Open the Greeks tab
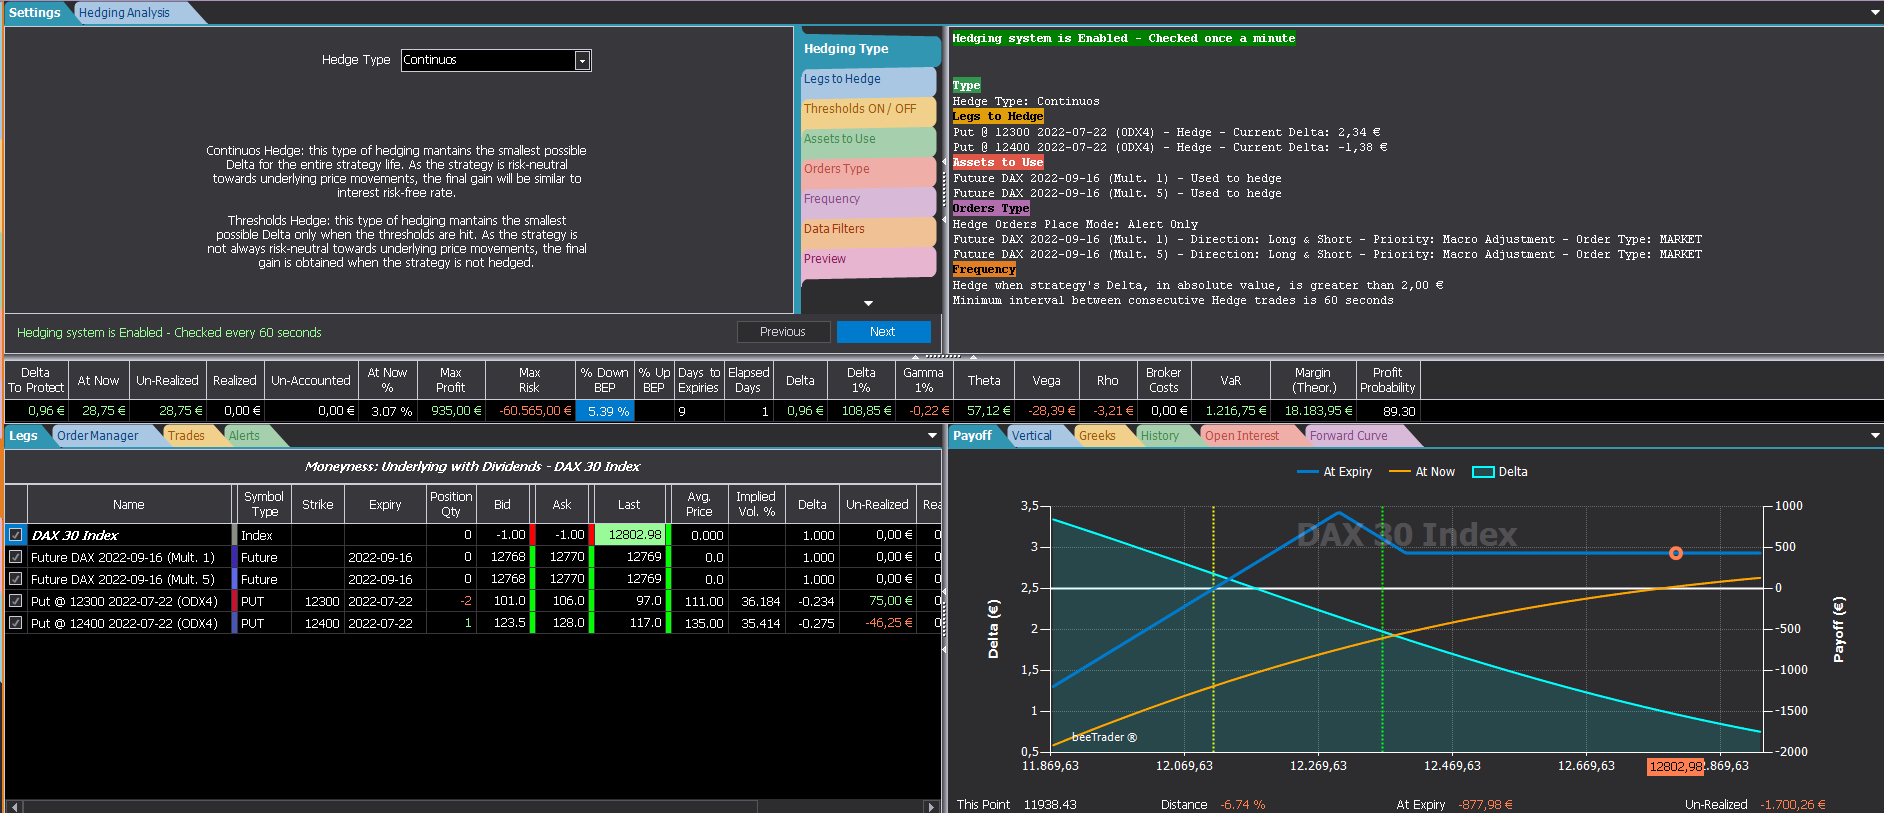Screen dimensions: 1884x813 click(x=1097, y=436)
